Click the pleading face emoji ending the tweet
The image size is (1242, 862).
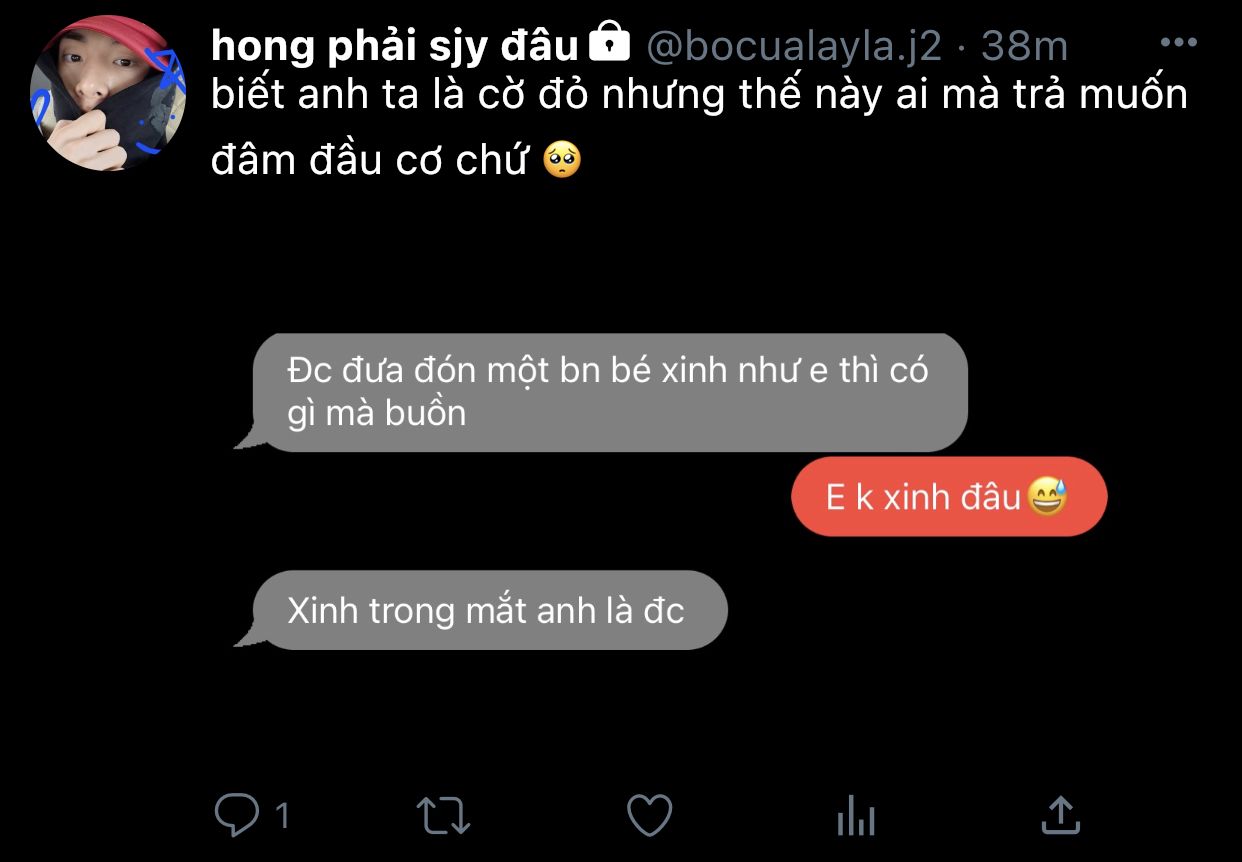click(x=561, y=159)
